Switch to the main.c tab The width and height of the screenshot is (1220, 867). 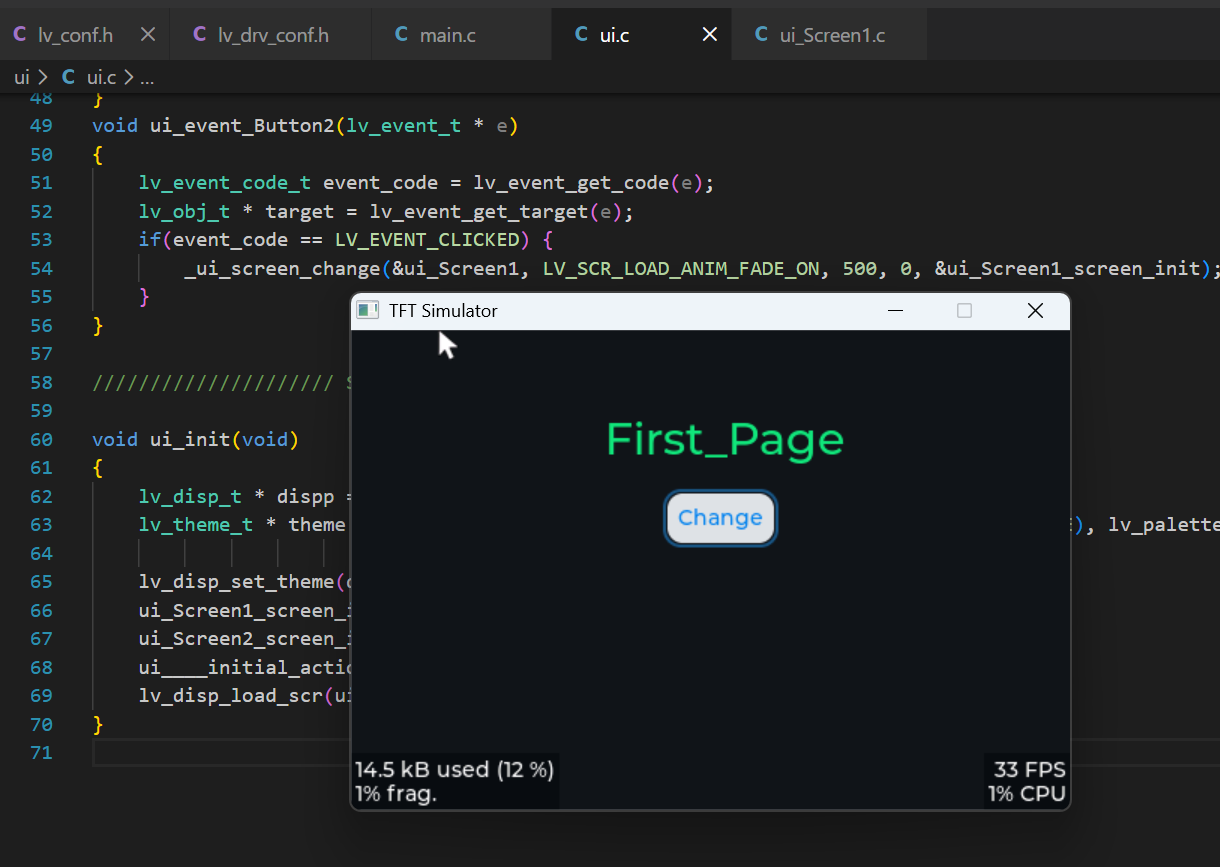pyautogui.click(x=460, y=35)
